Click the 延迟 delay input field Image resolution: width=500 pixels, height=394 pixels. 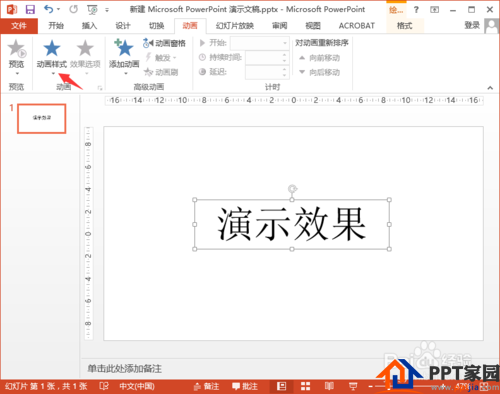click(263, 72)
